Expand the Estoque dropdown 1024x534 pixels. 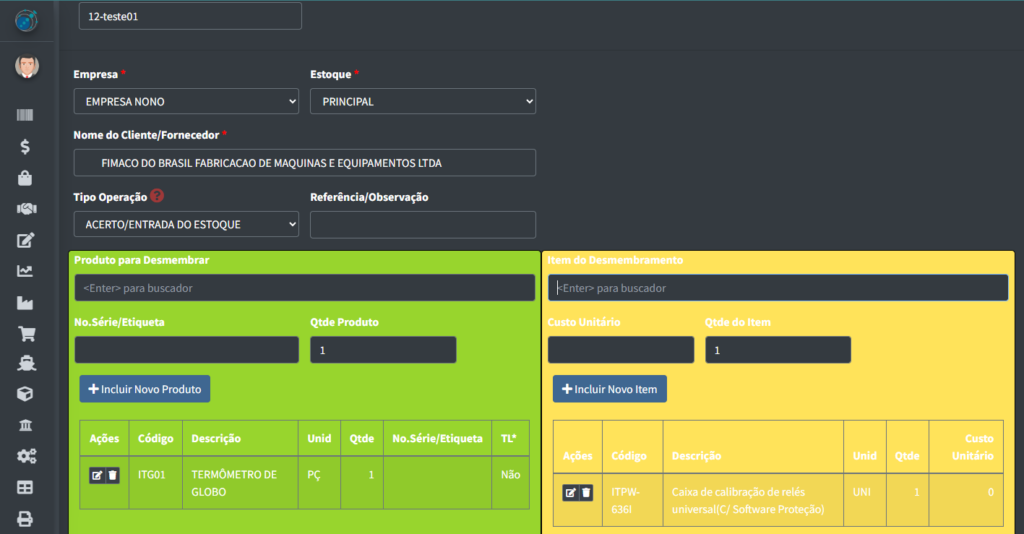[423, 101]
